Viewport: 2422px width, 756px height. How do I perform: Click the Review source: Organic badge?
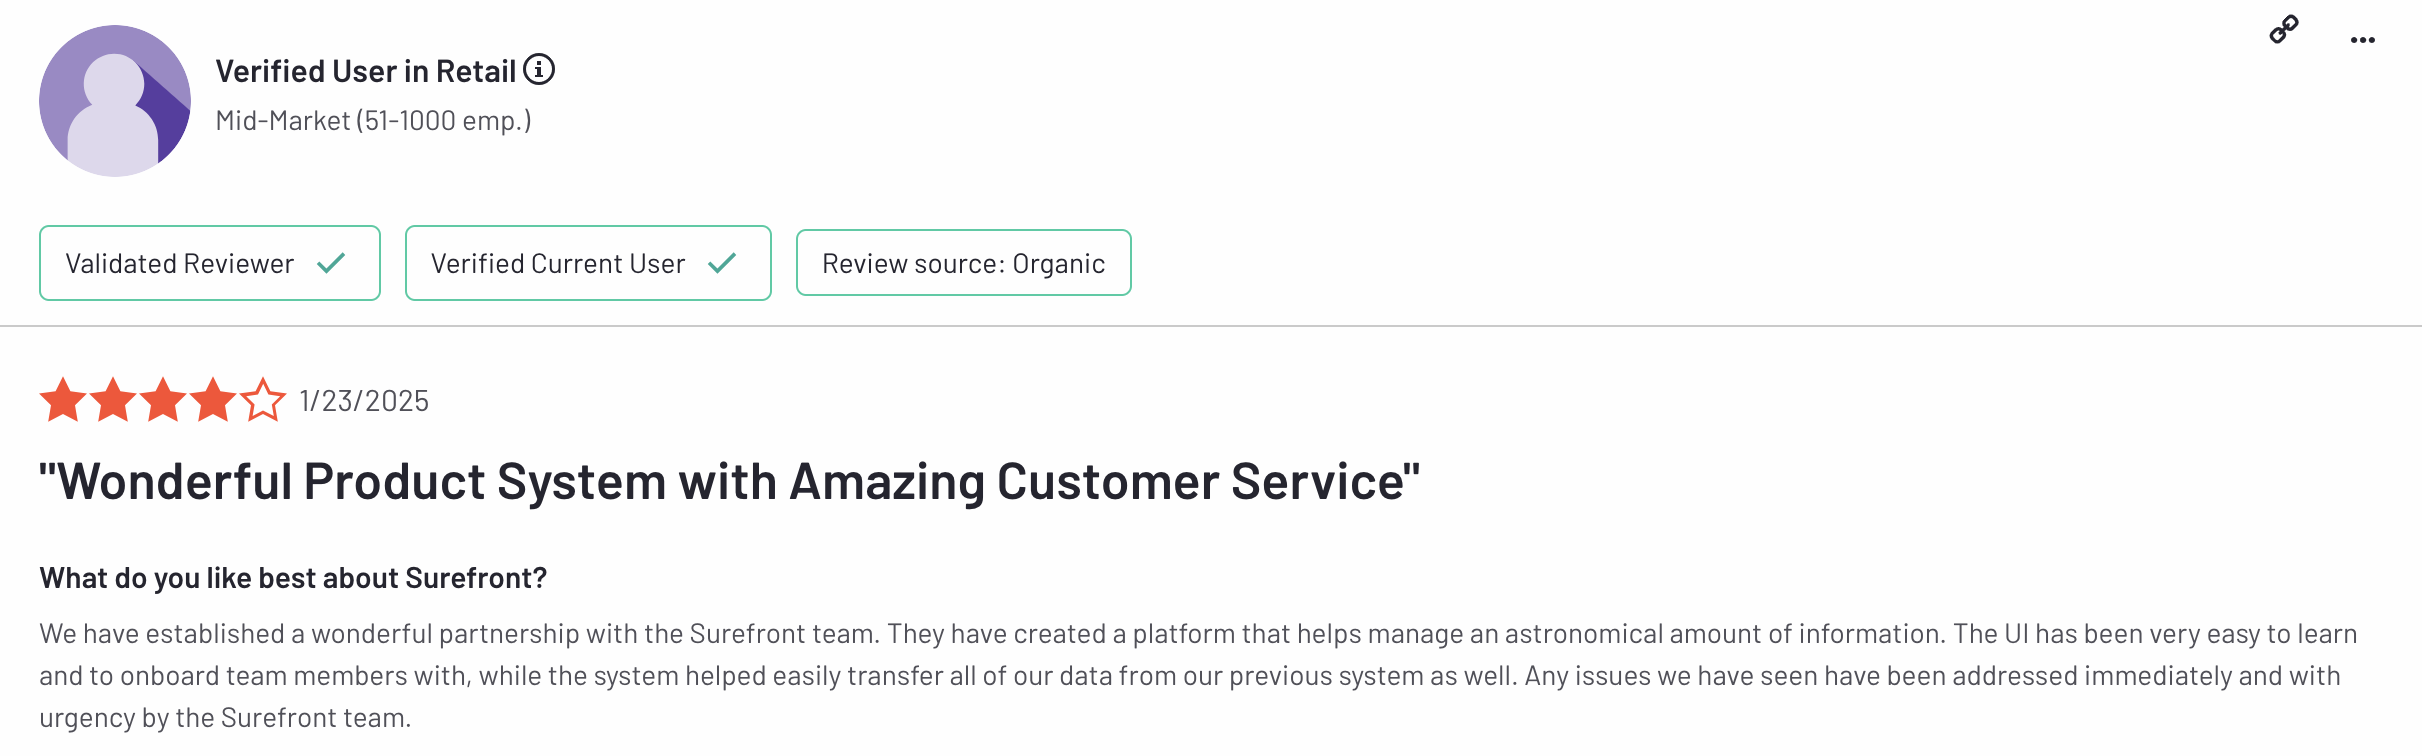point(963,264)
